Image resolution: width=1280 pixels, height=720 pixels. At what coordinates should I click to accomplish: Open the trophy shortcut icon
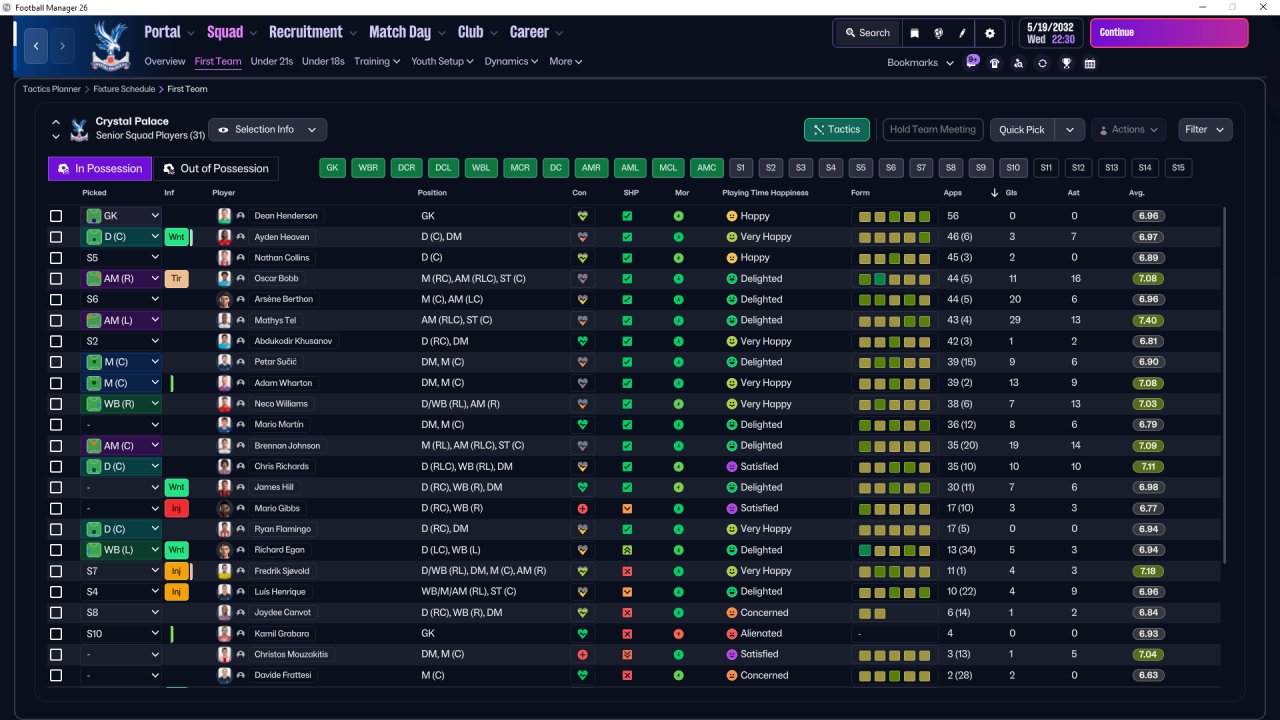pos(1066,63)
